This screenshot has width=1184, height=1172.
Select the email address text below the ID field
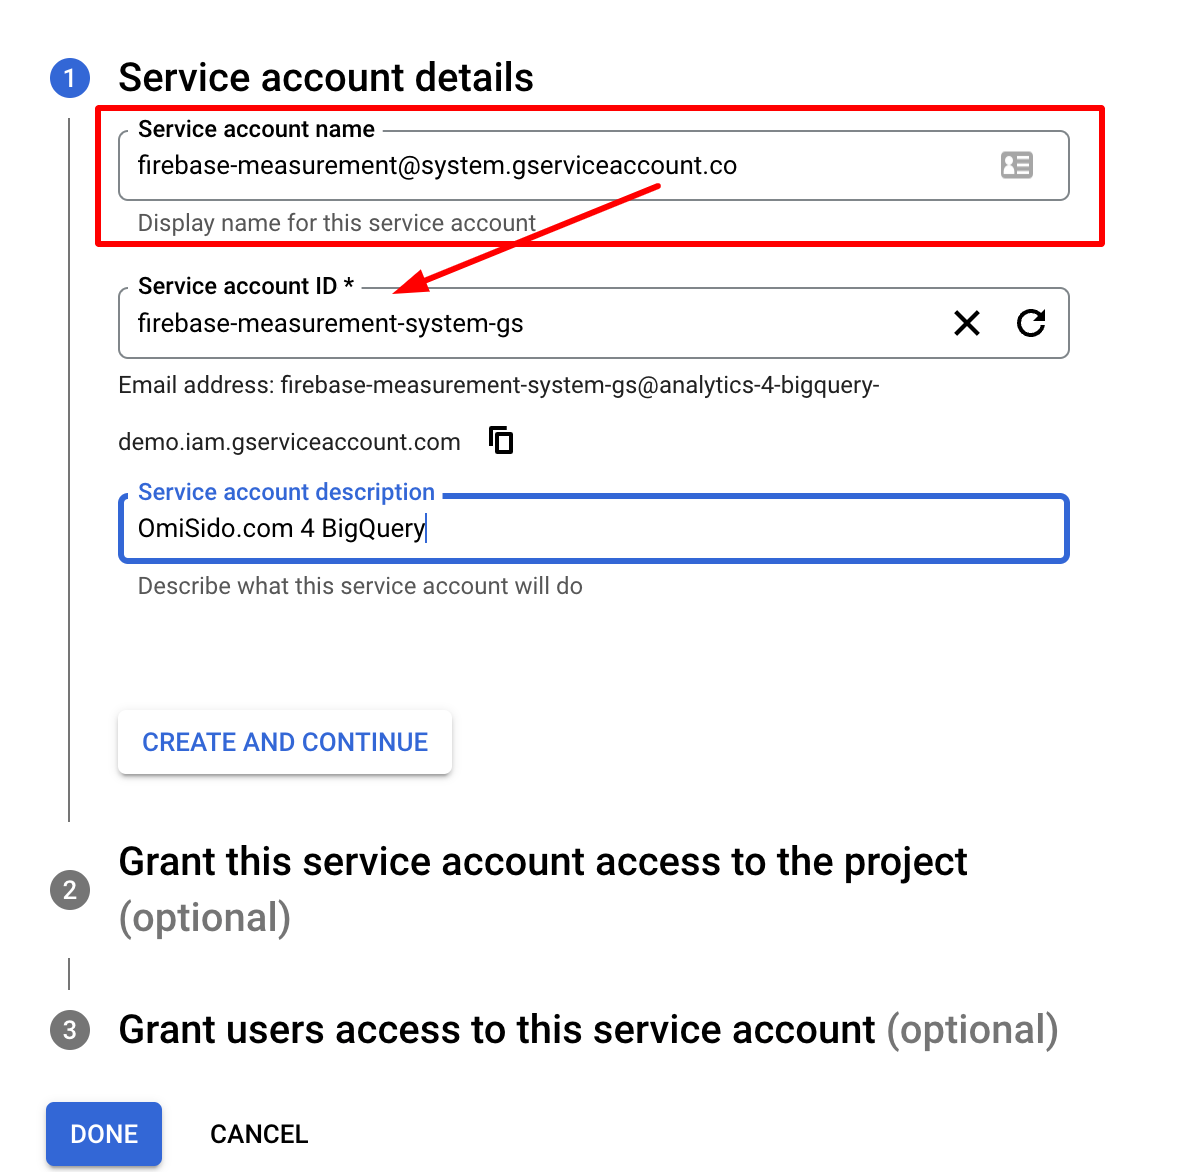[x=498, y=385]
